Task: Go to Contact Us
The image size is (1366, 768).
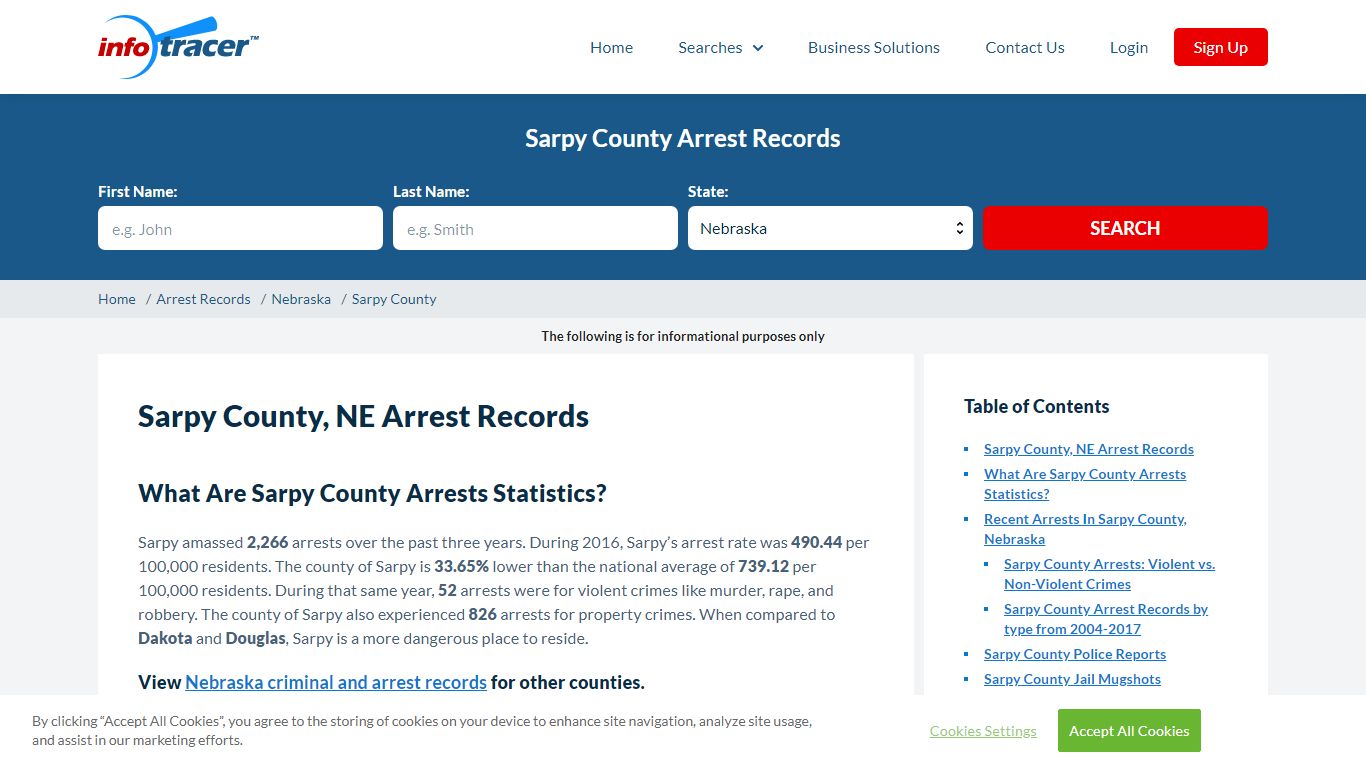Action: pyautogui.click(x=1024, y=47)
